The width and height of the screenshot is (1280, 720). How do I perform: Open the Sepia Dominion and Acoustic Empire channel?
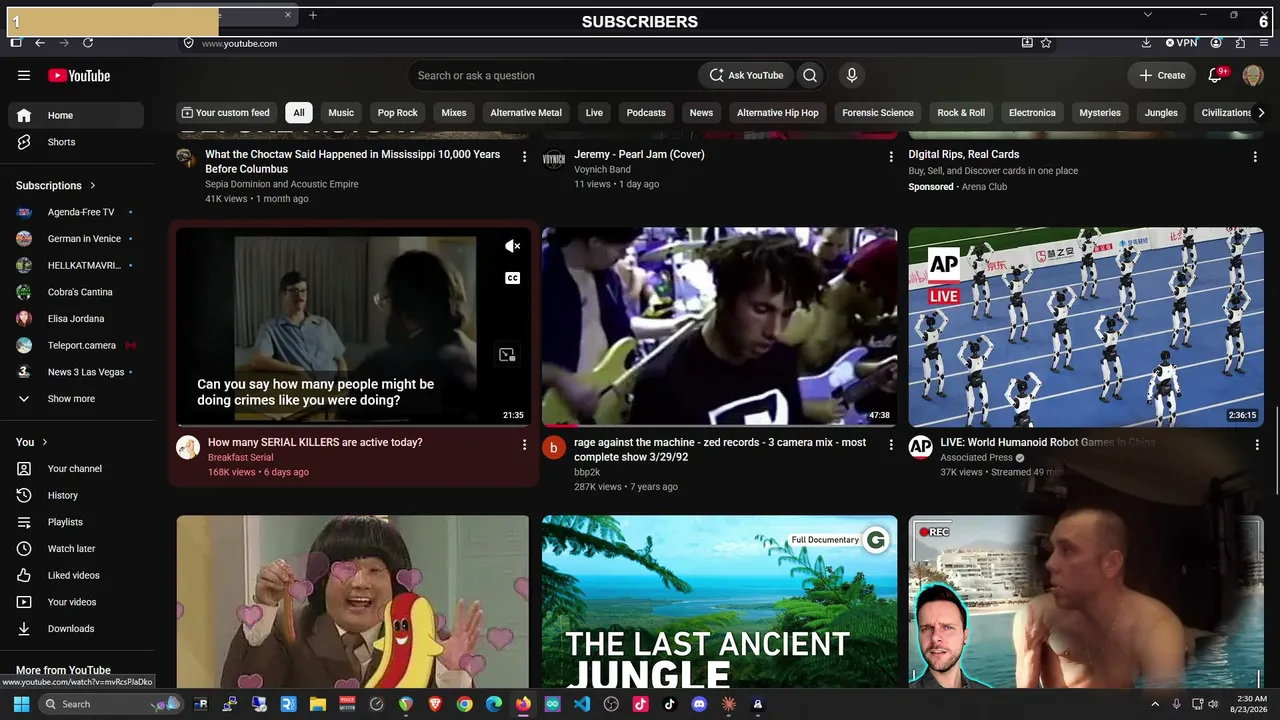click(282, 184)
